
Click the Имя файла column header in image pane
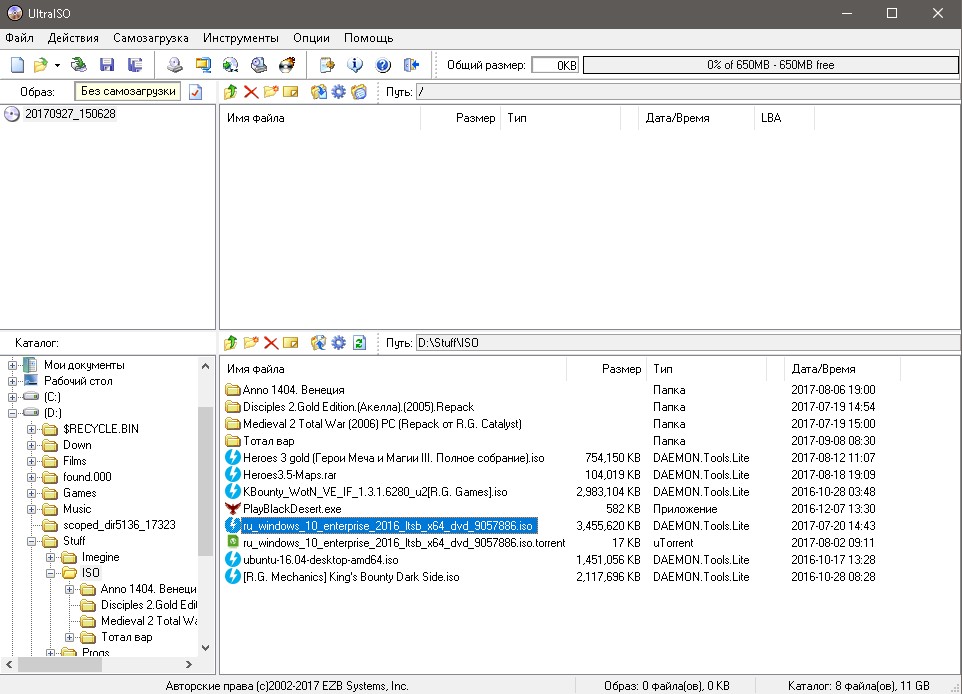[x=320, y=118]
